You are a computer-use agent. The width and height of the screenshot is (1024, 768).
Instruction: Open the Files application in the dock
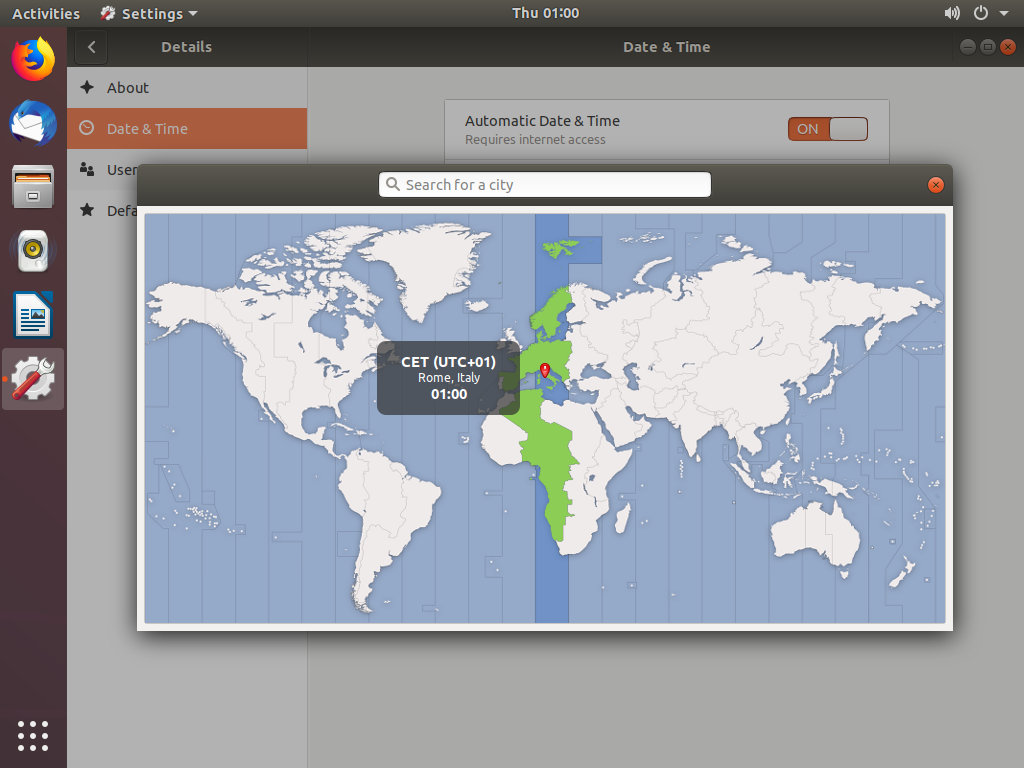(33, 185)
